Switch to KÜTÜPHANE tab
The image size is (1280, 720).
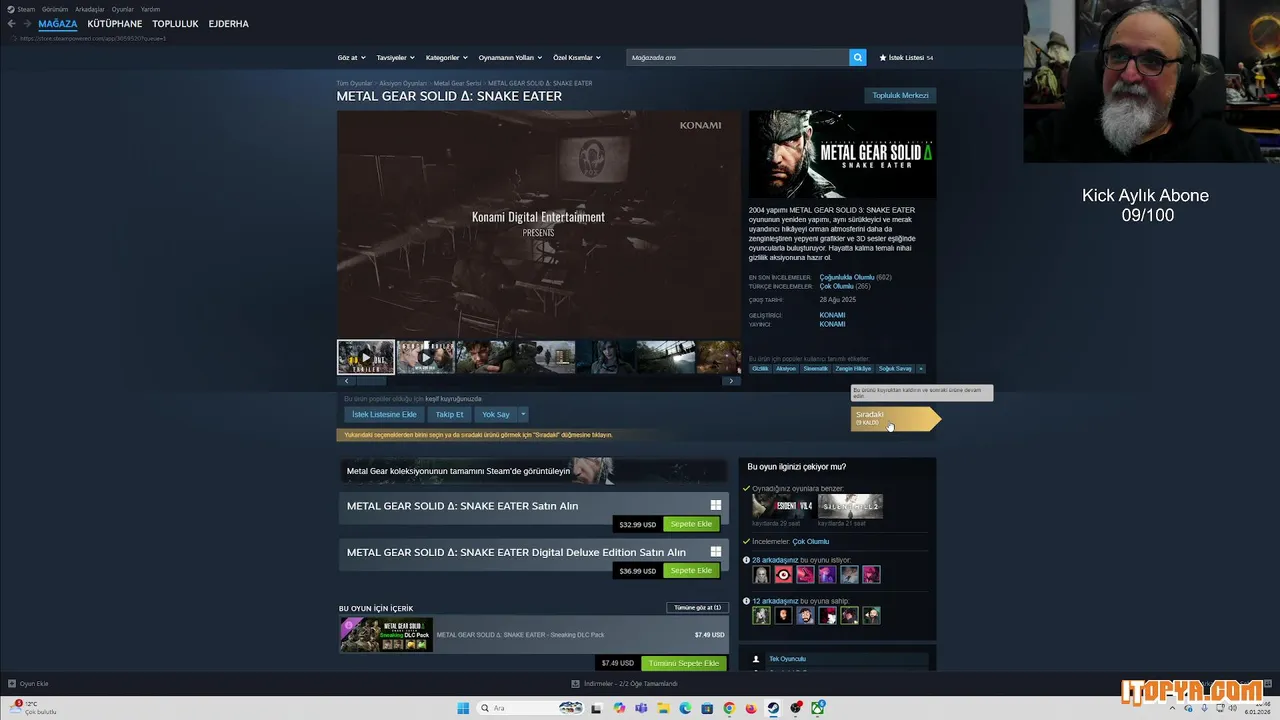pyautogui.click(x=115, y=24)
